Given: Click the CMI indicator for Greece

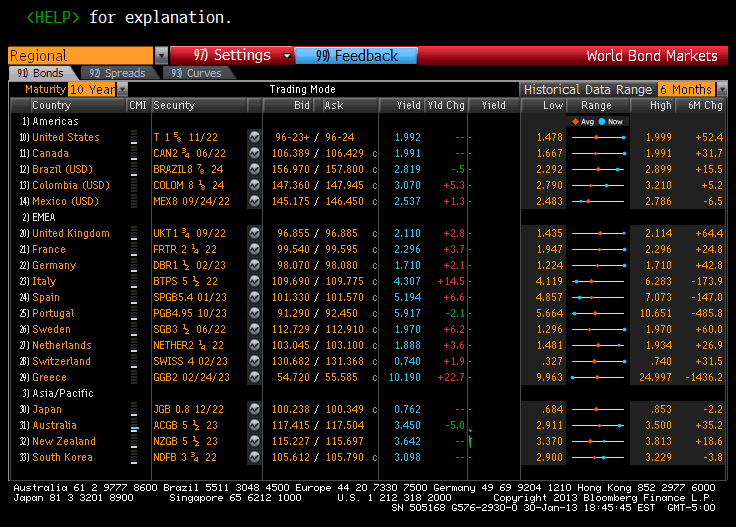Looking at the screenshot, I should point(134,377).
